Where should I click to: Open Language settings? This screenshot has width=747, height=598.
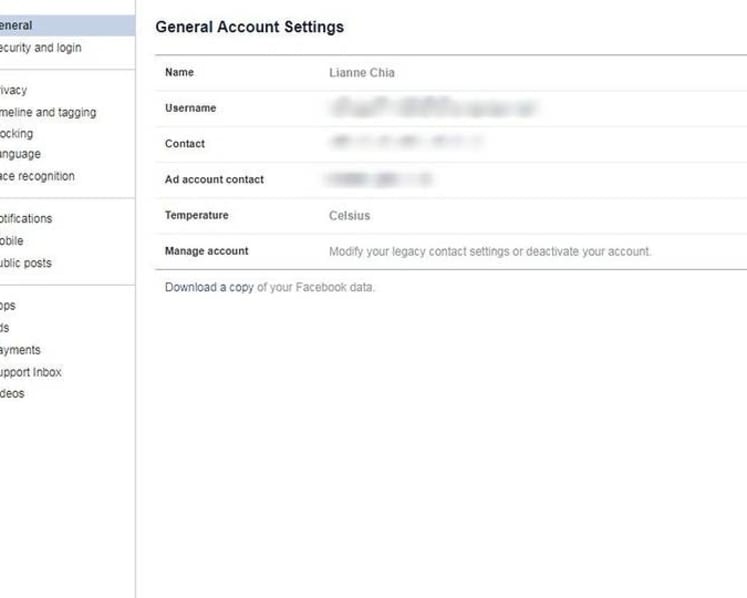coord(20,154)
